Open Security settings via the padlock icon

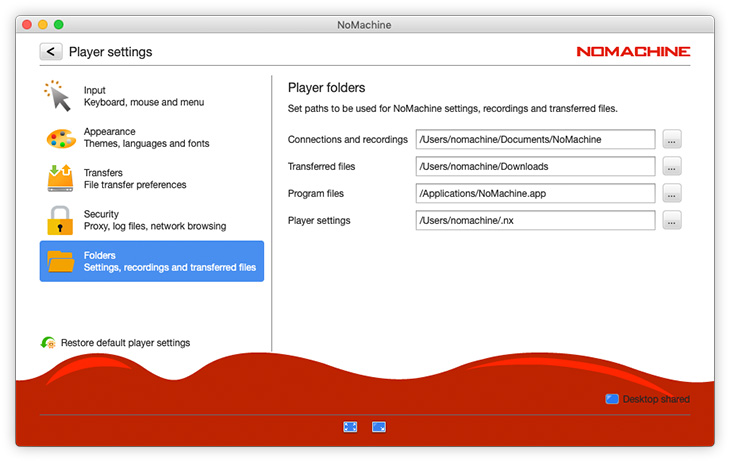(60, 219)
